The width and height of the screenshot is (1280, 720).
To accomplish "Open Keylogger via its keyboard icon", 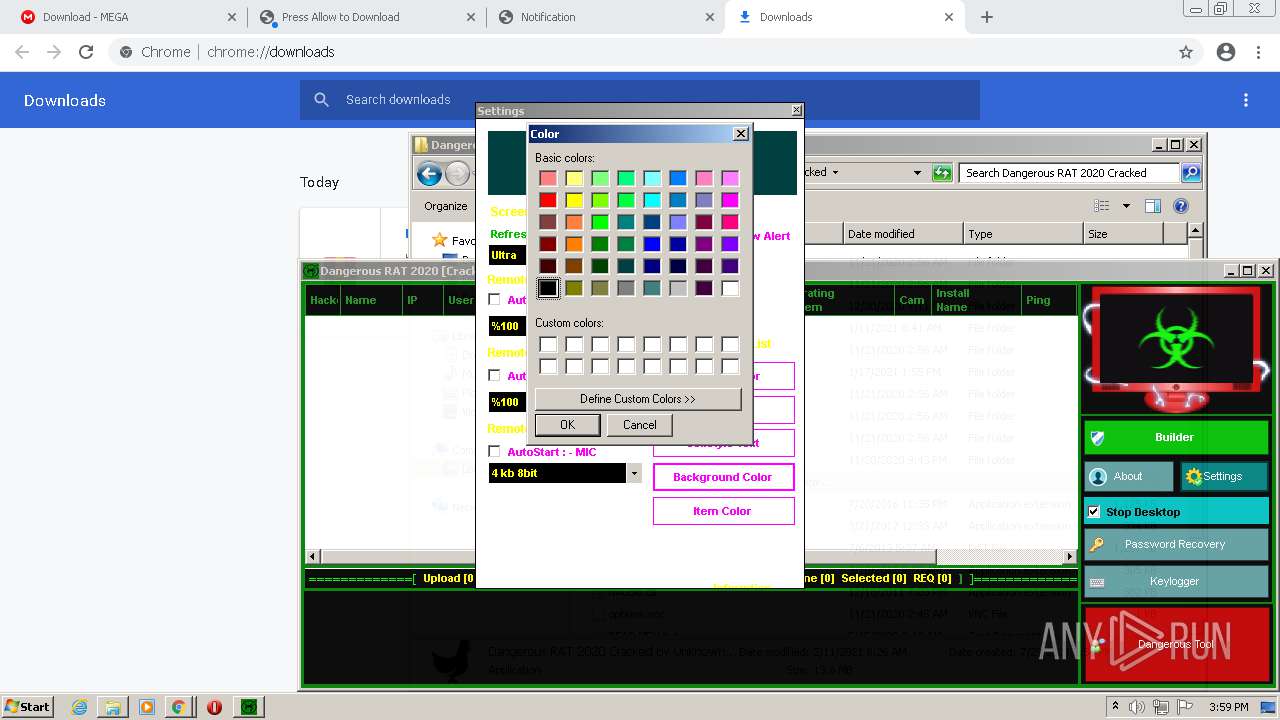I will 1097,581.
